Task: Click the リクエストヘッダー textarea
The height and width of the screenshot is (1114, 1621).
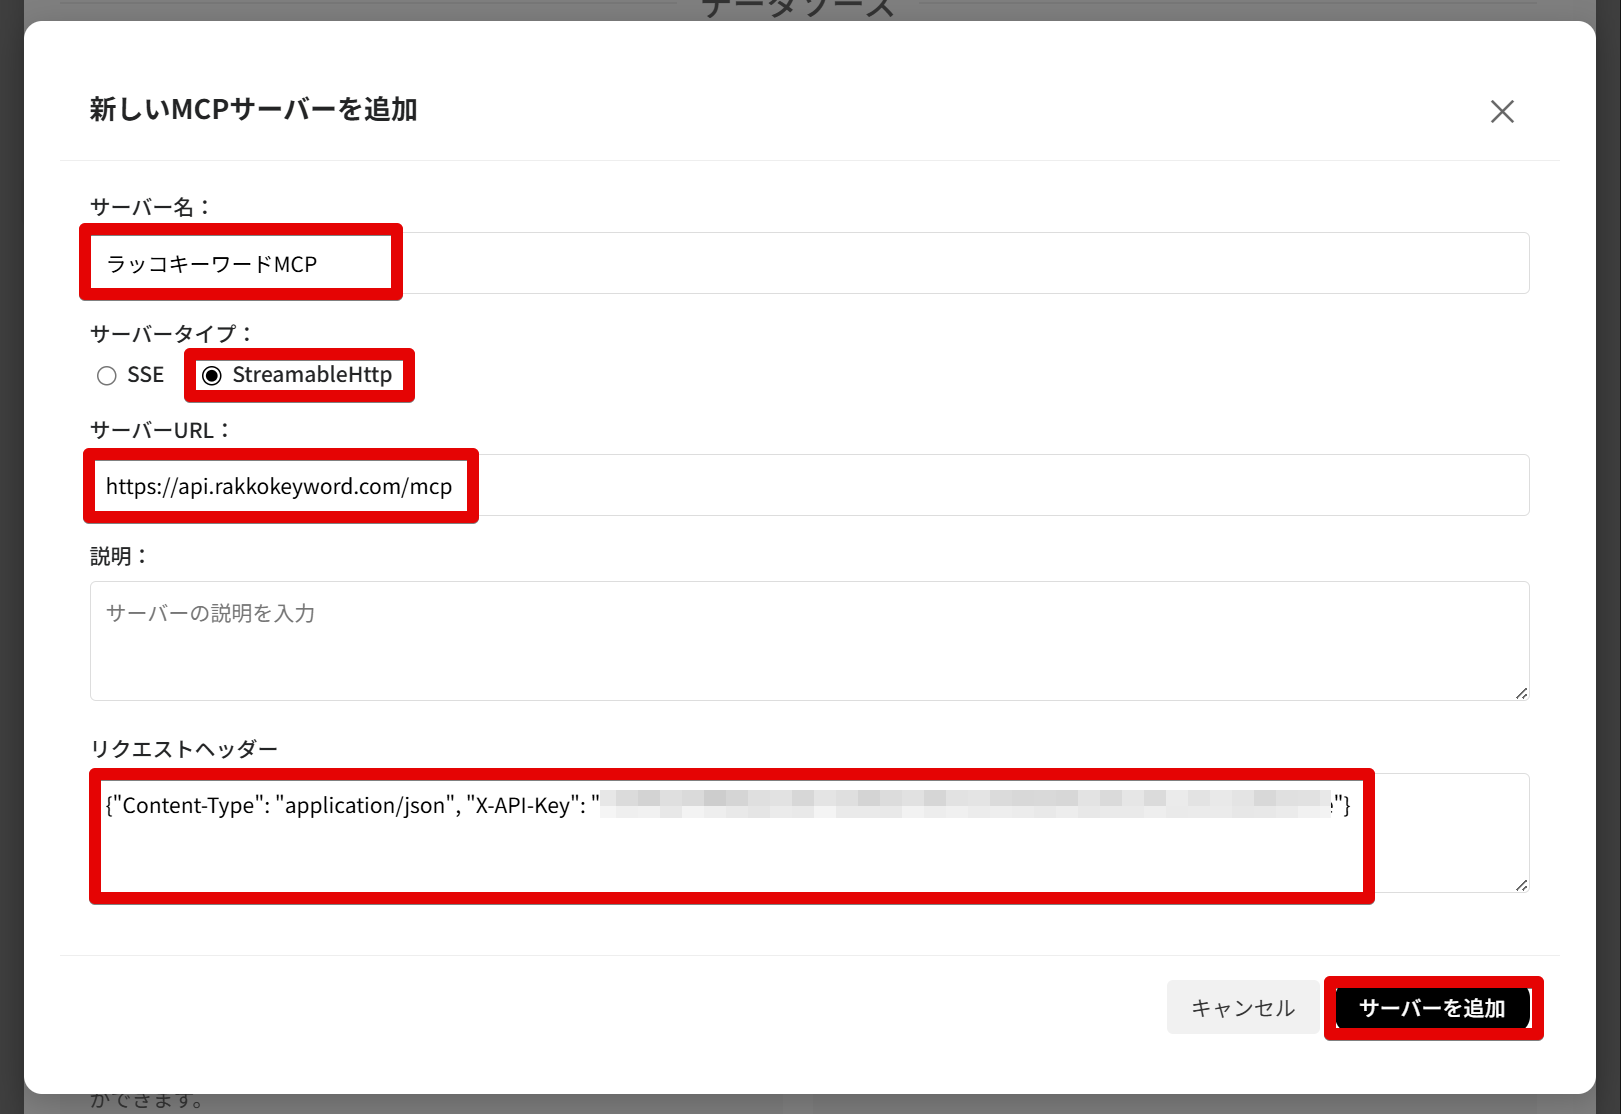Action: (x=809, y=833)
